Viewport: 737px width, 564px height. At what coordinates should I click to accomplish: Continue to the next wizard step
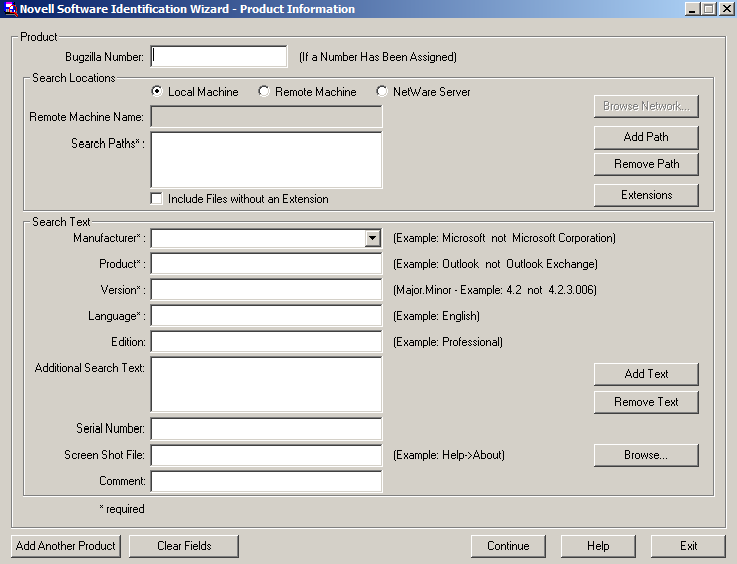point(508,546)
